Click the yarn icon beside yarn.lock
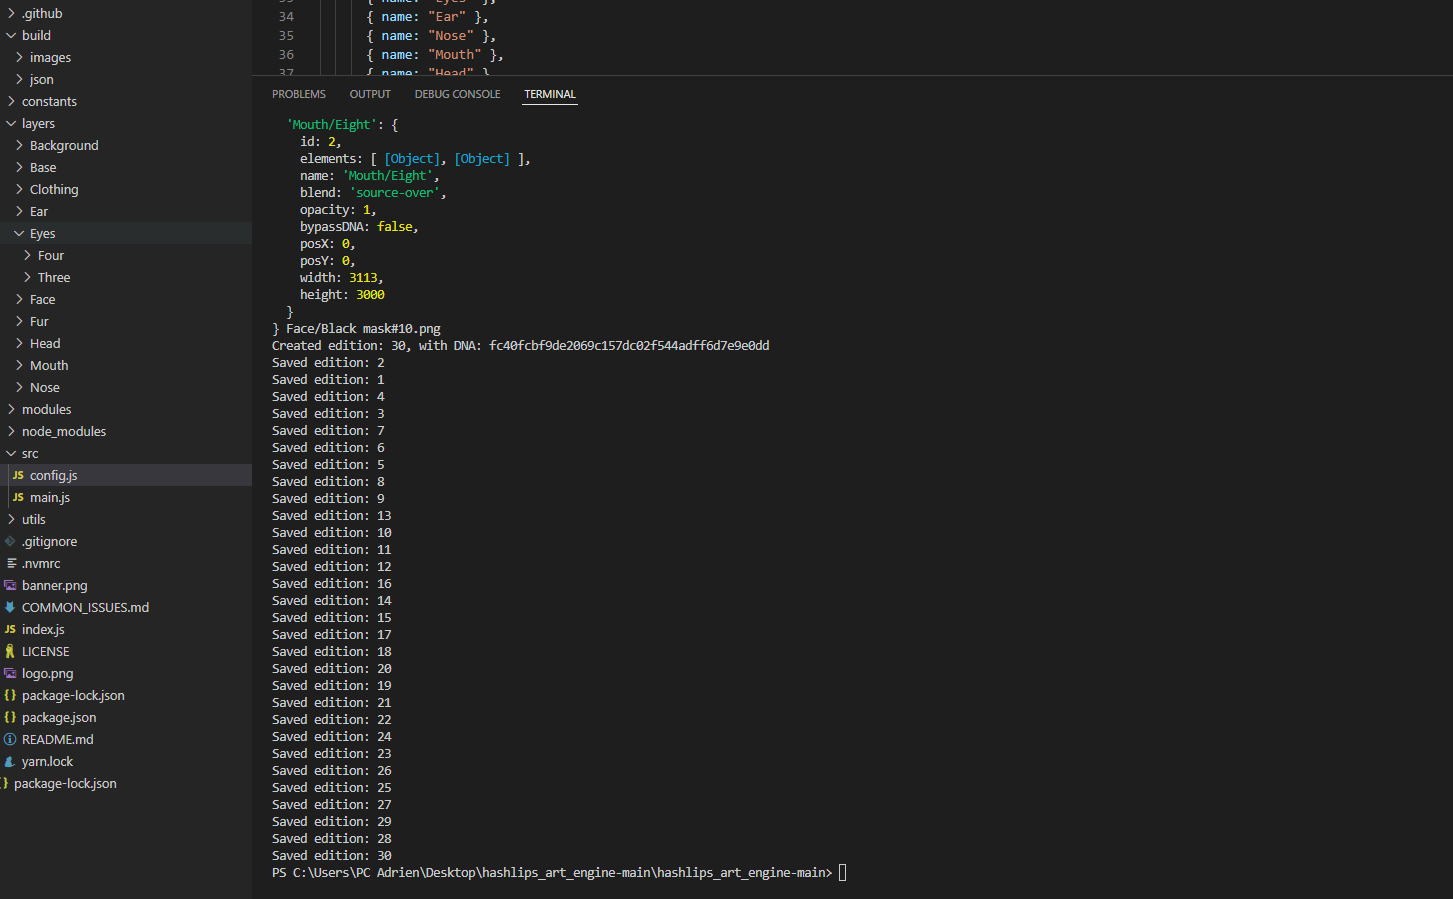 pos(10,761)
